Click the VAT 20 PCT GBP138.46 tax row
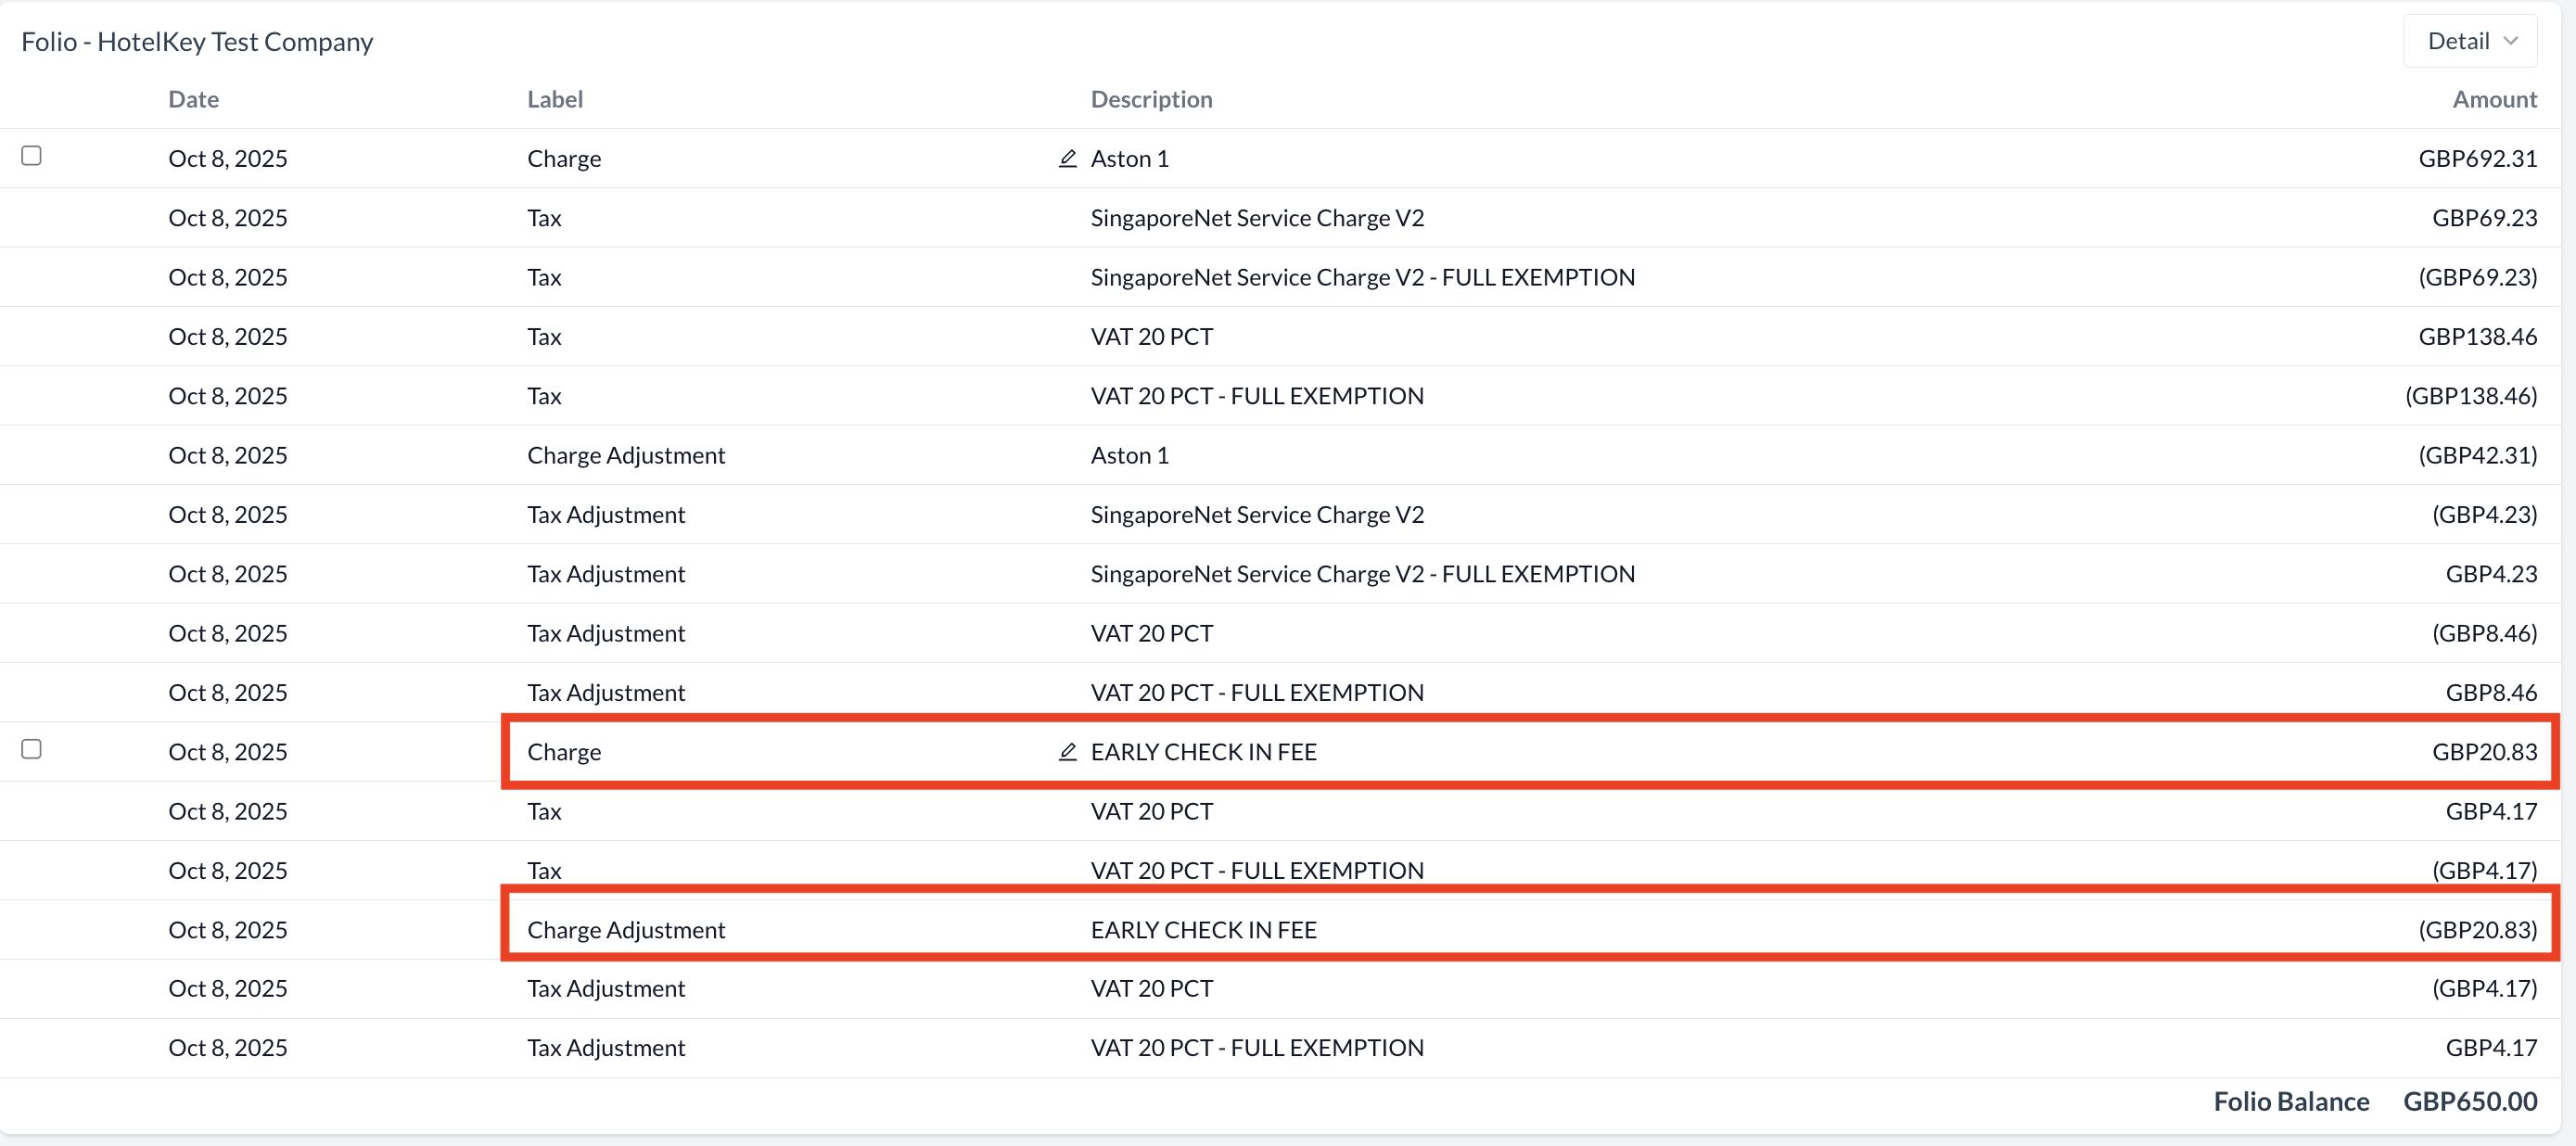Image resolution: width=2576 pixels, height=1146 pixels. tap(1151, 336)
